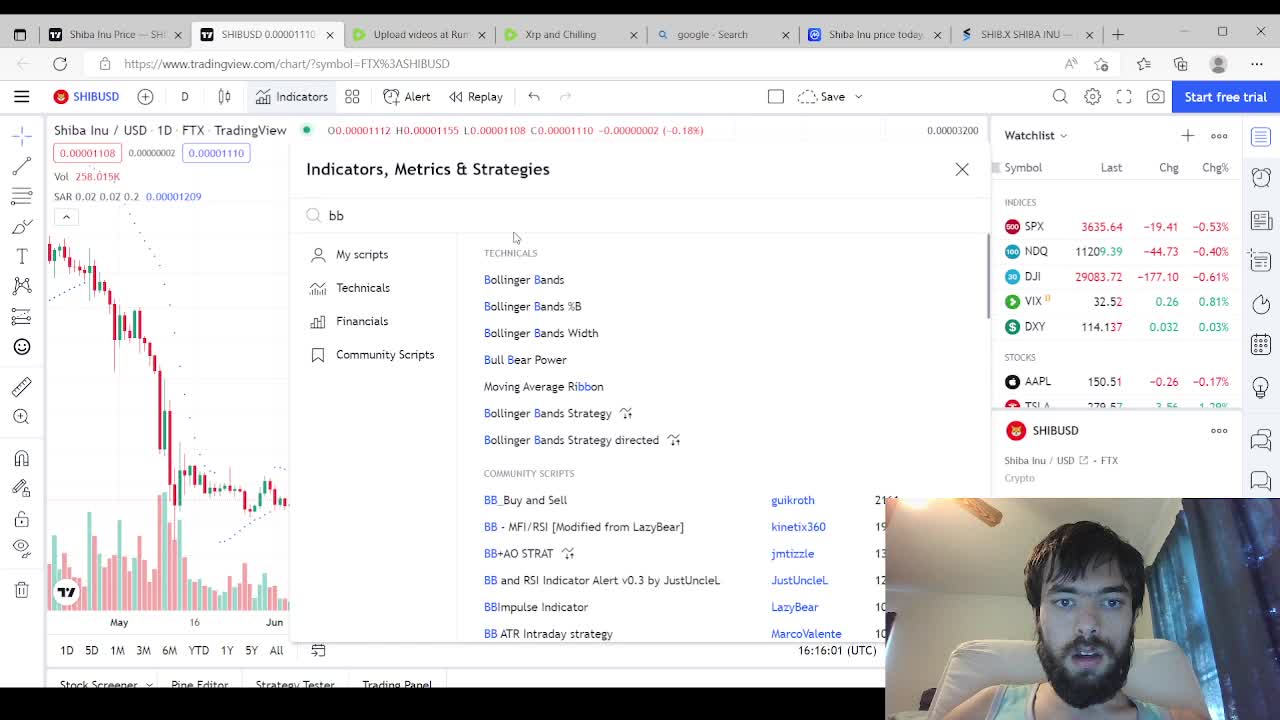The width and height of the screenshot is (1280, 720).
Task: Switch to Shiba Inu price today tab
Action: 876,34
